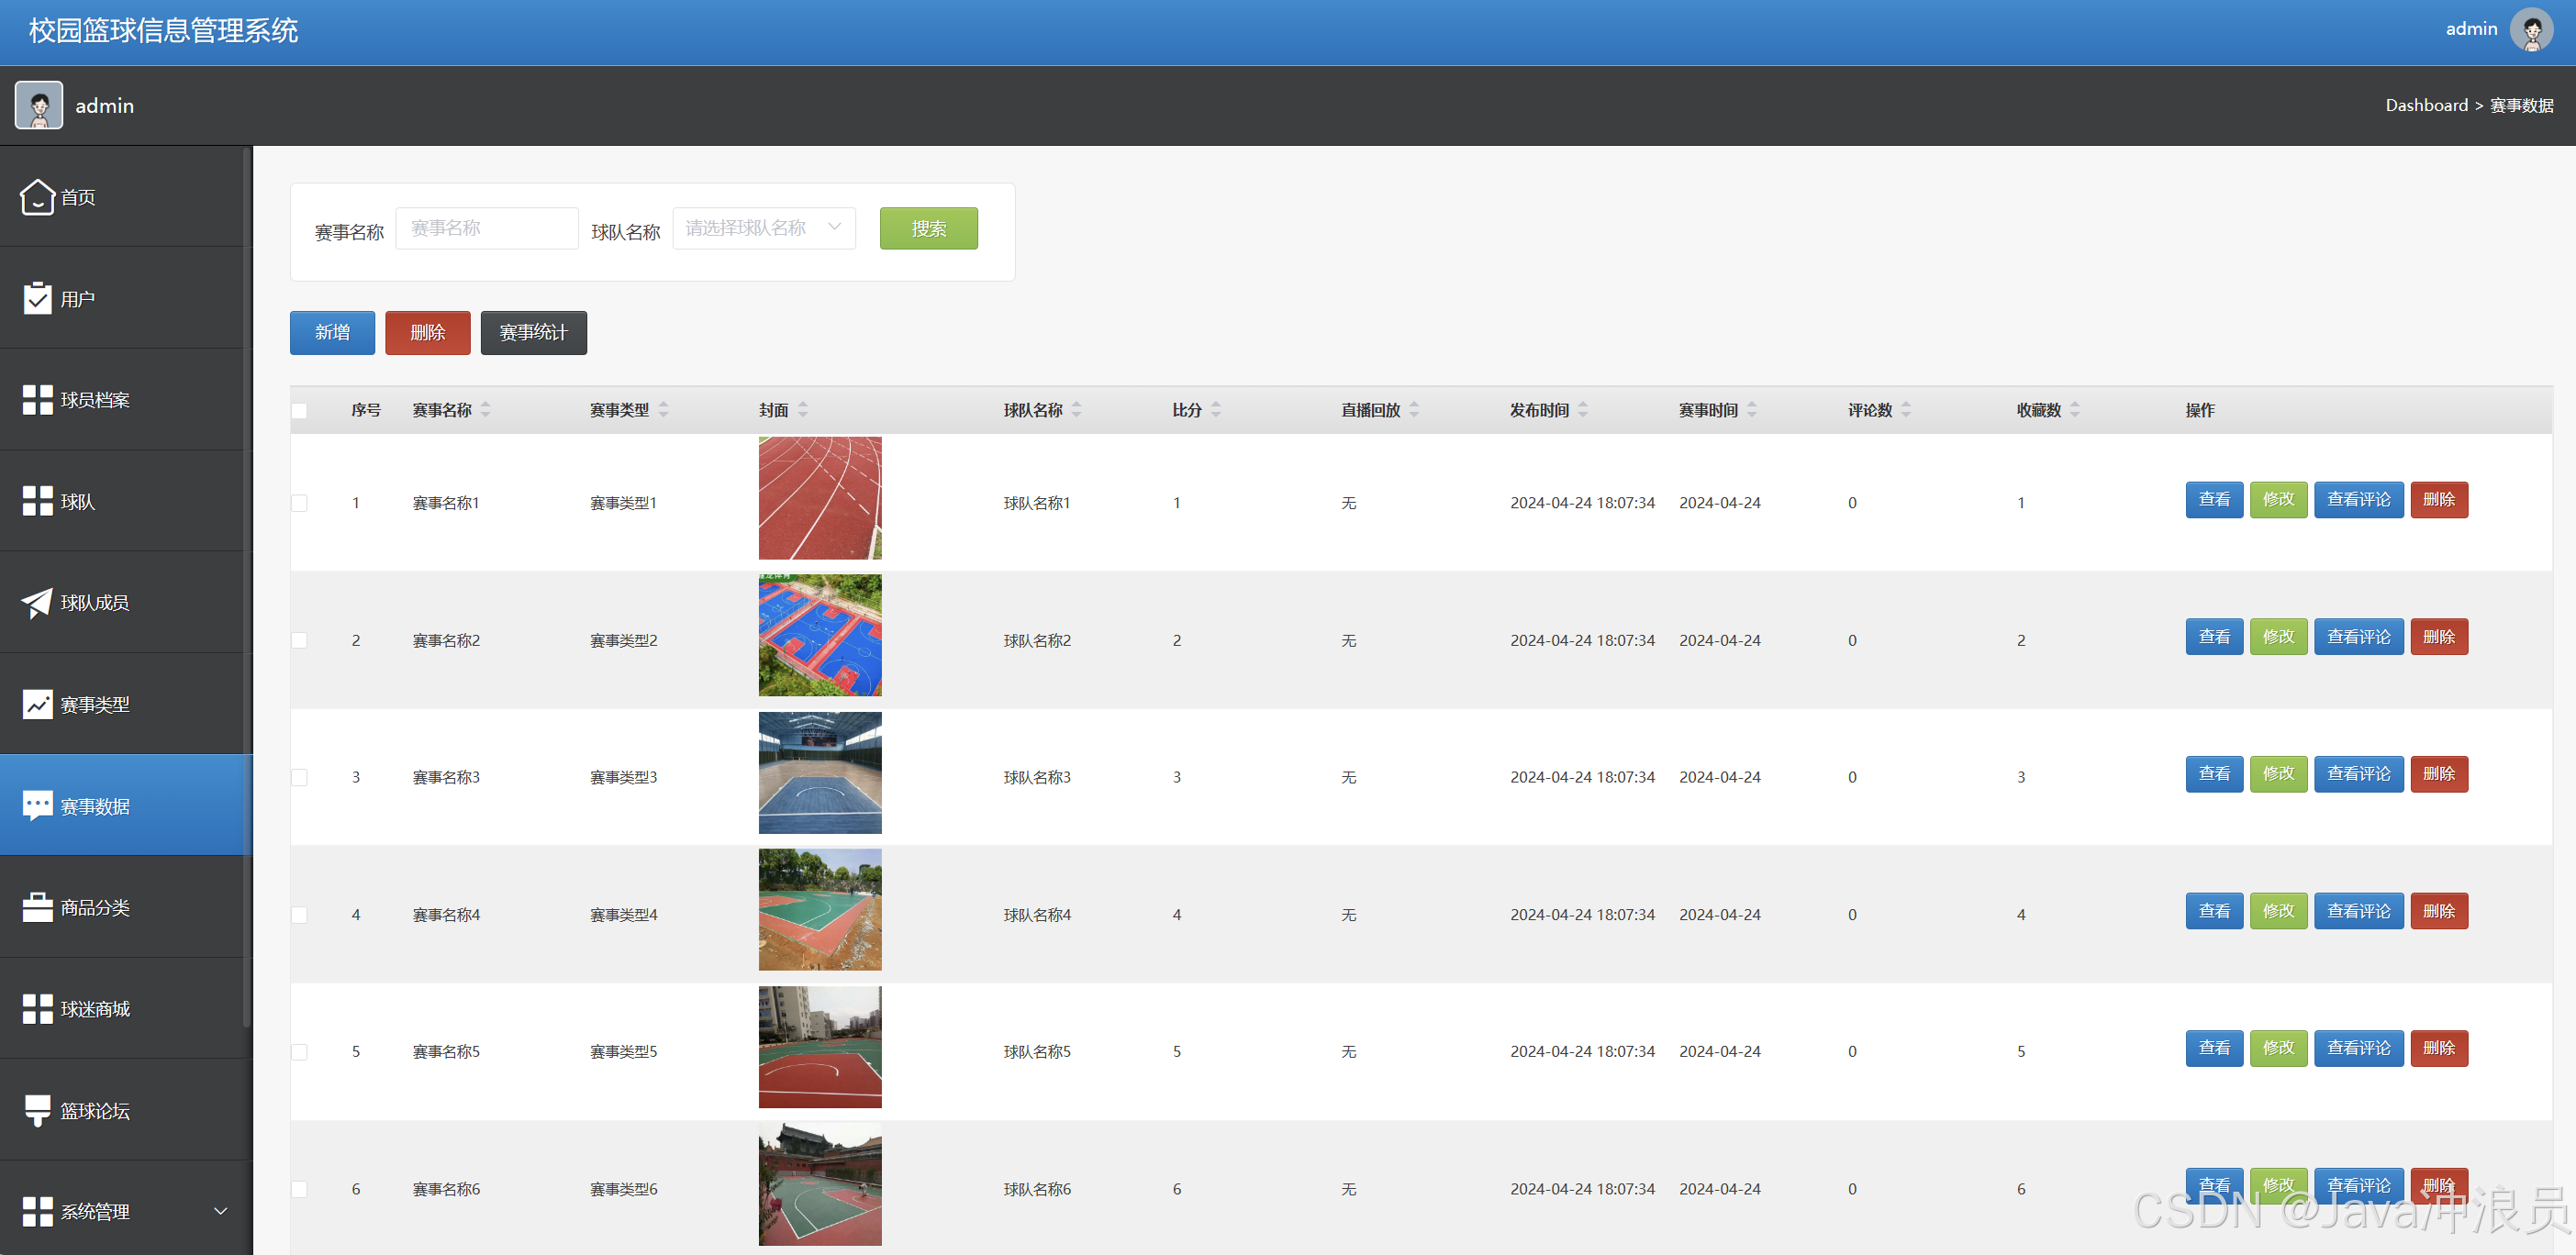Click the green 搜索 button

(x=927, y=229)
